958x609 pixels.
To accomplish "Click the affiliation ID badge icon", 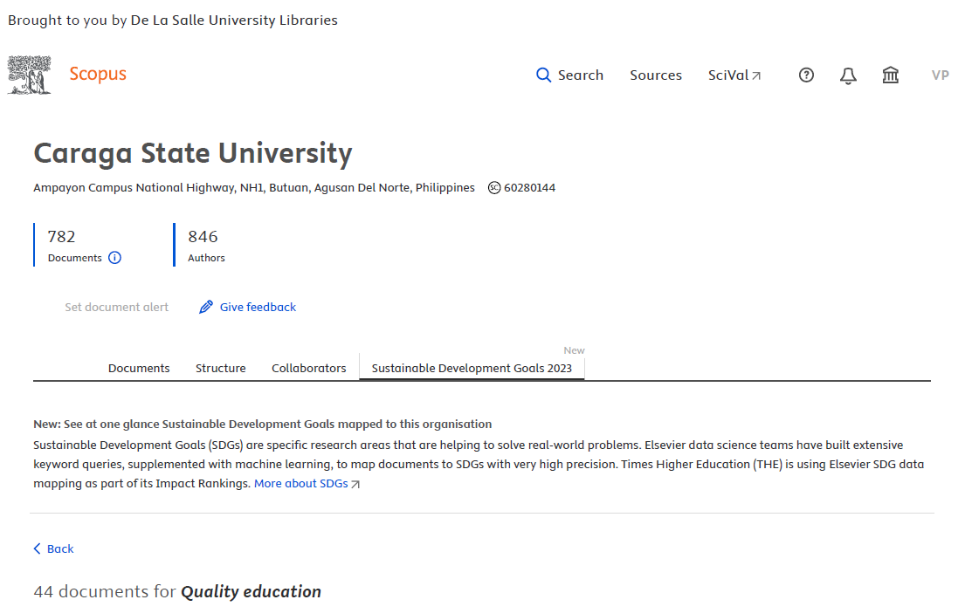I will click(x=494, y=188).
